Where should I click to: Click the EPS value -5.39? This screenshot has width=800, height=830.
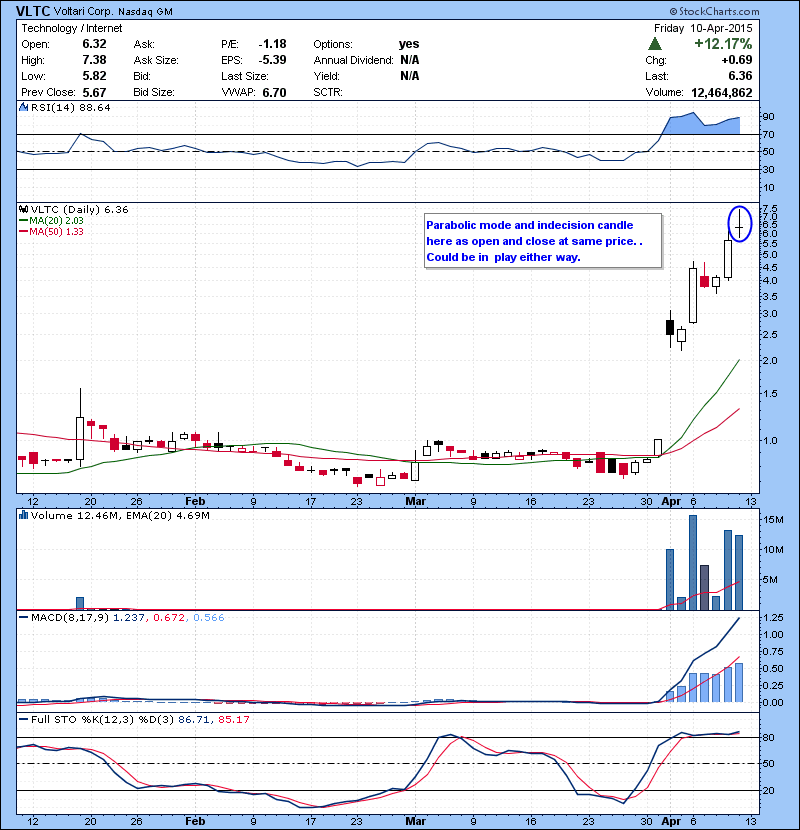coord(272,60)
